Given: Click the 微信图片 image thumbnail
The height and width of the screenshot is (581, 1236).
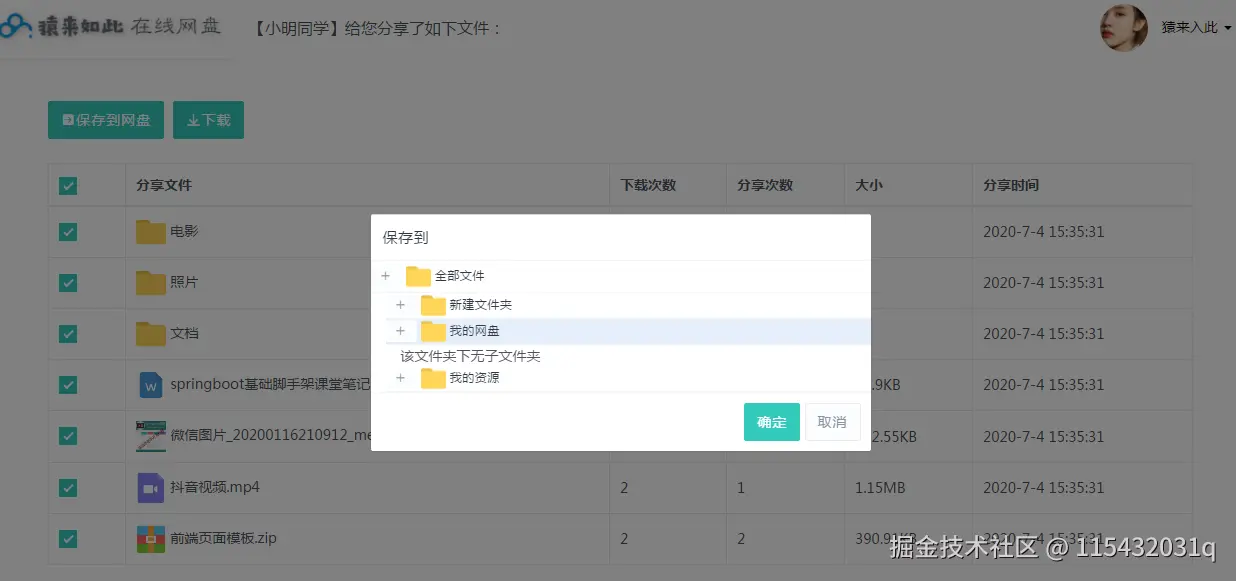Looking at the screenshot, I should coord(150,436).
